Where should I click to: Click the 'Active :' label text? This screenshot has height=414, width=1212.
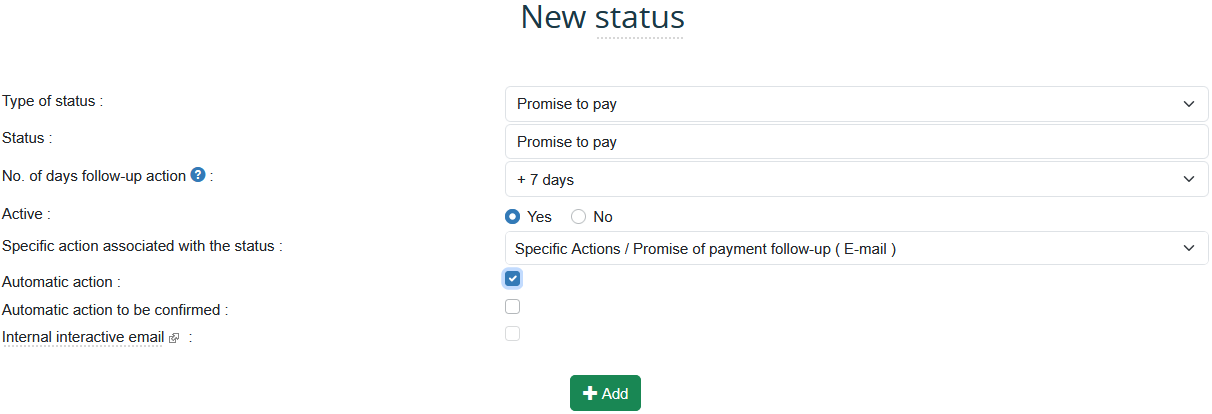26,213
